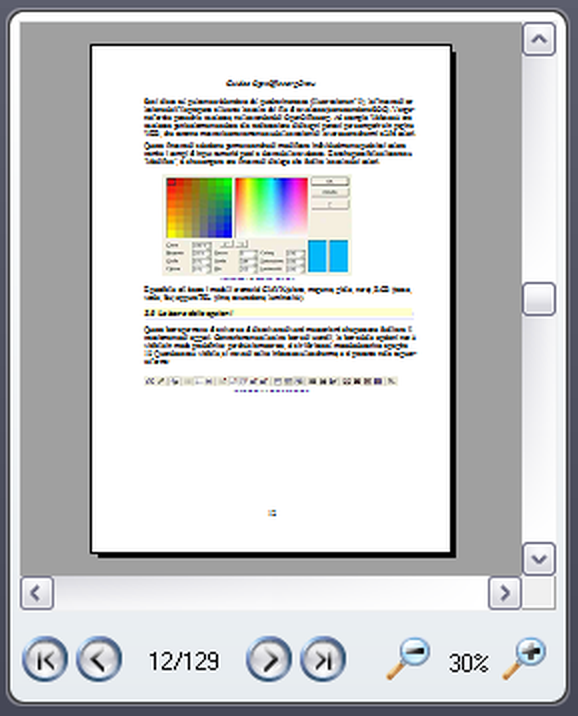
Task: Click the vertical scrollbar up arrow
Action: click(539, 39)
